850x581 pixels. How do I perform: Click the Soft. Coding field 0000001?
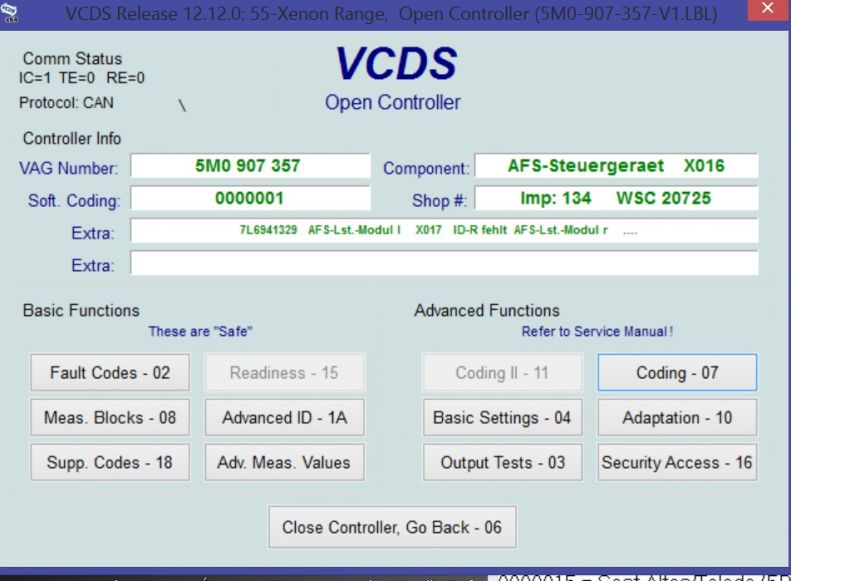coord(250,198)
